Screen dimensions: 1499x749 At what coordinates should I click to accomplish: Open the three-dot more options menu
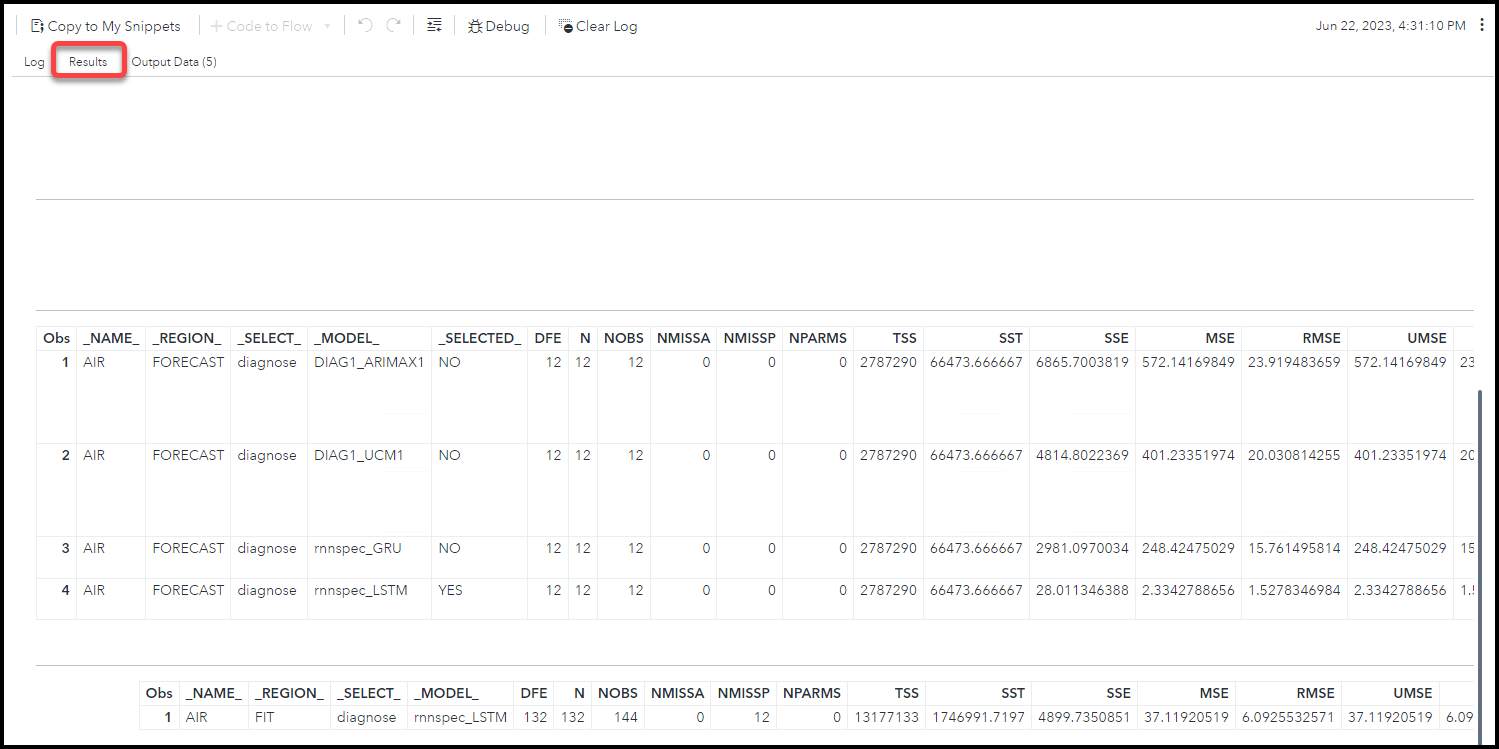(x=1481, y=26)
